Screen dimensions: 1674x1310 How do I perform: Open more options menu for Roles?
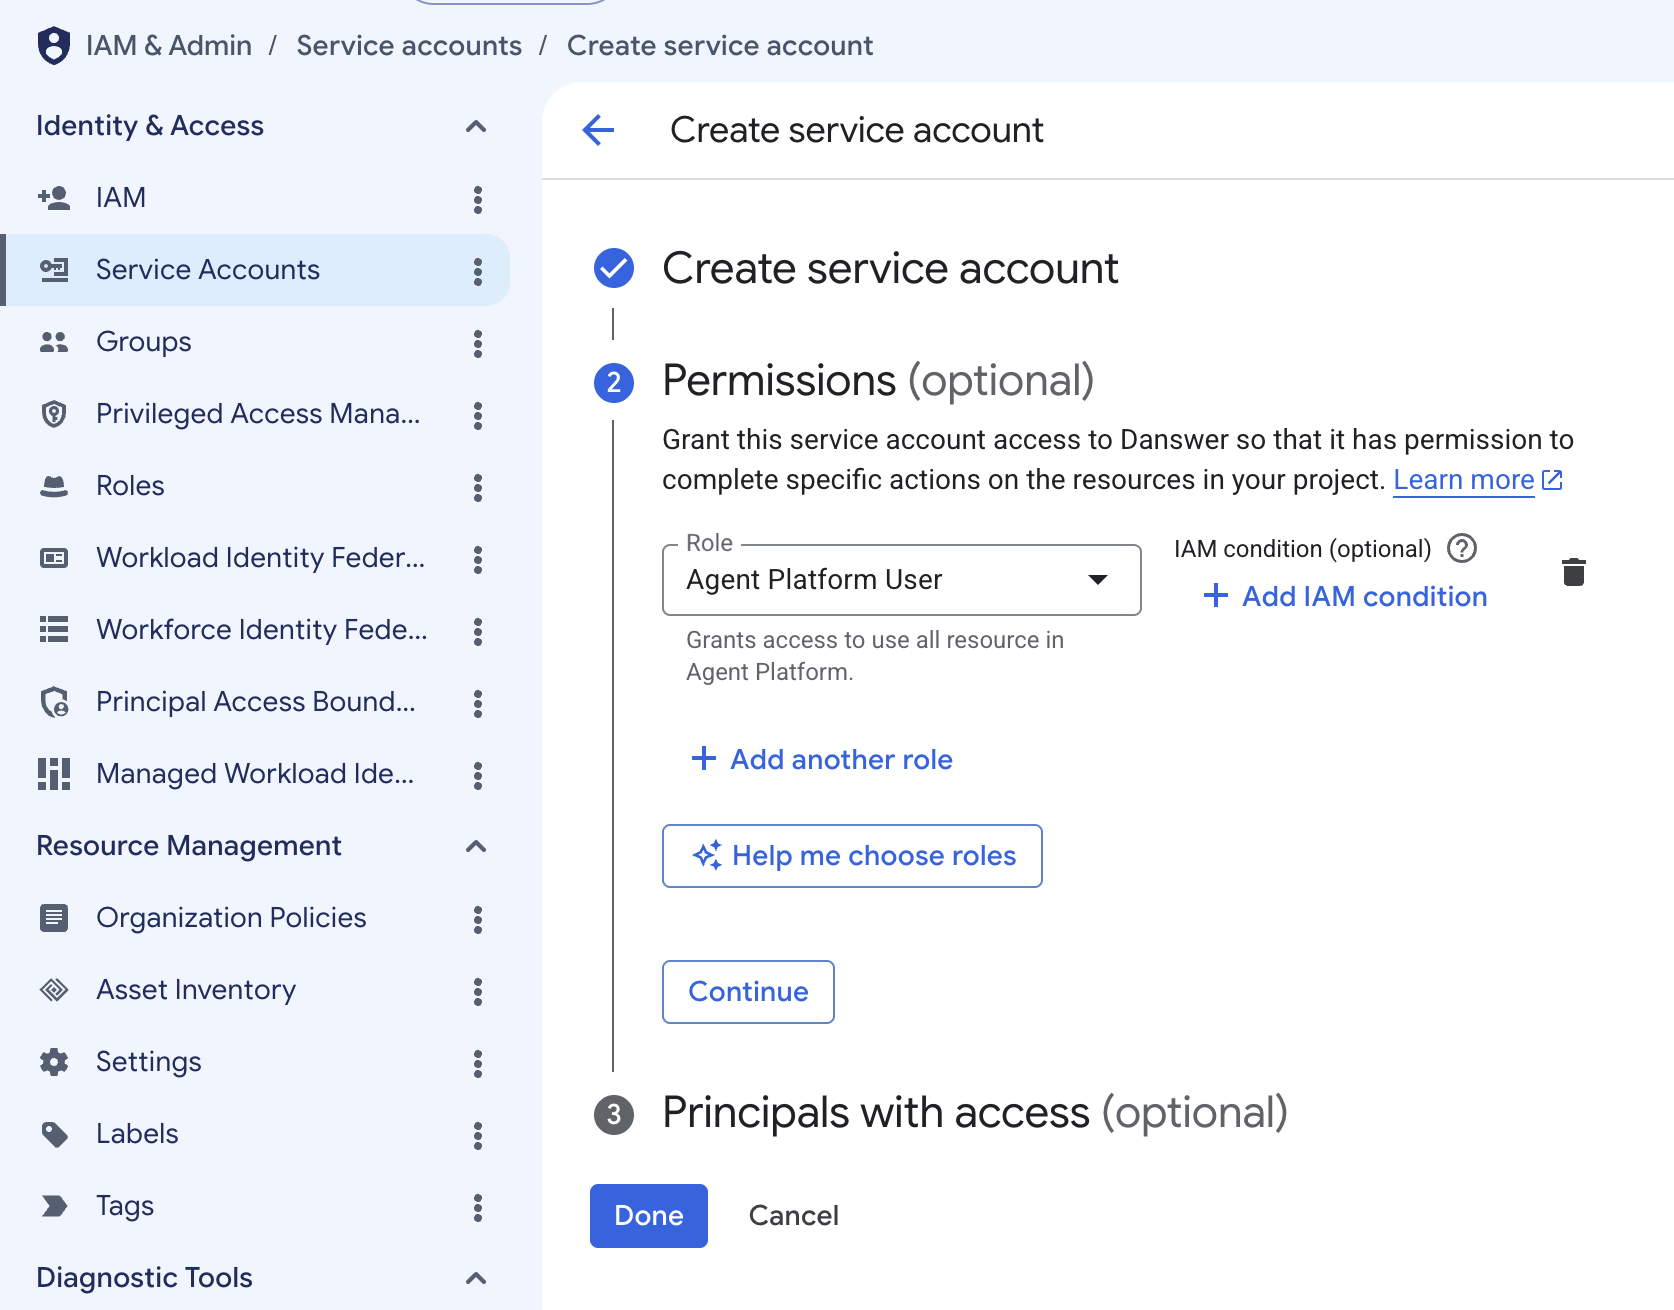coord(478,487)
